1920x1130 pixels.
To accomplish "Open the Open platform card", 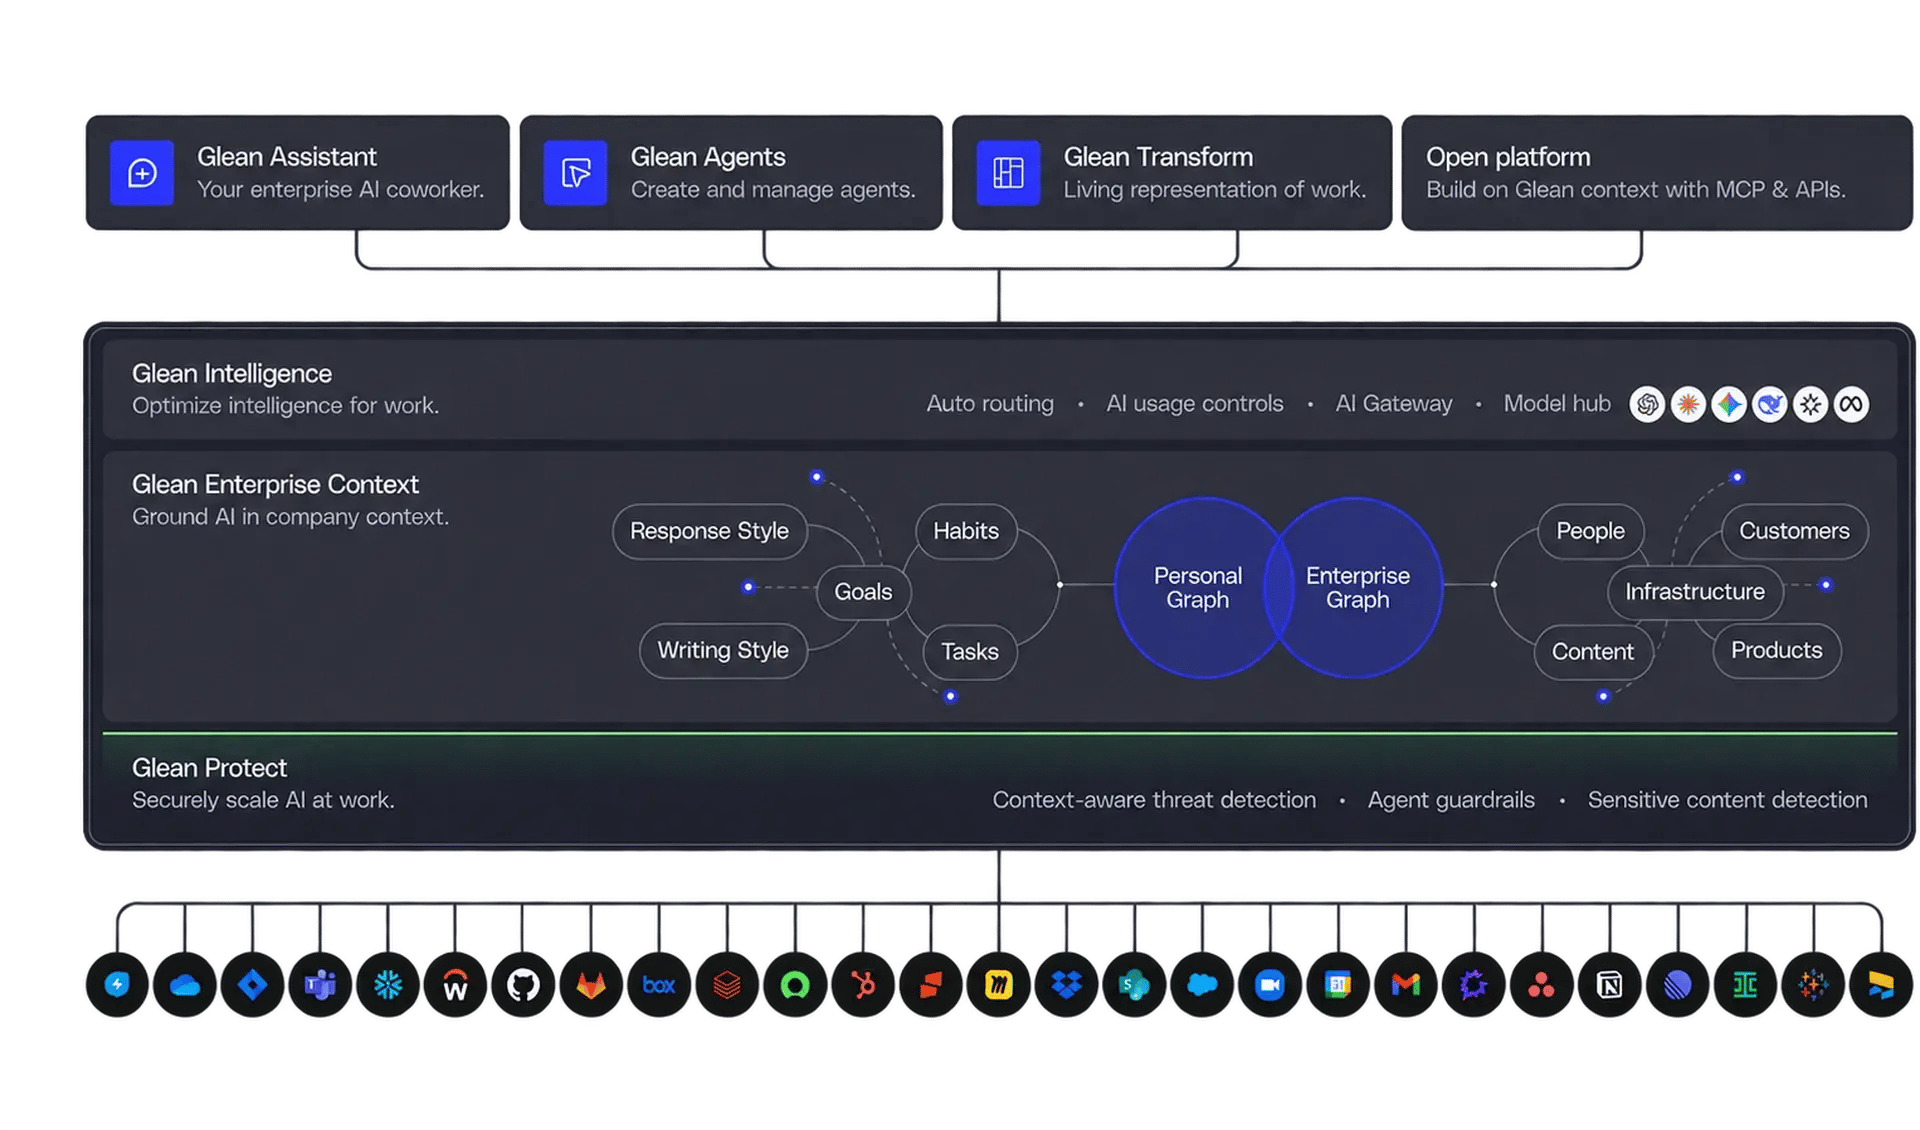I will click(x=1657, y=173).
